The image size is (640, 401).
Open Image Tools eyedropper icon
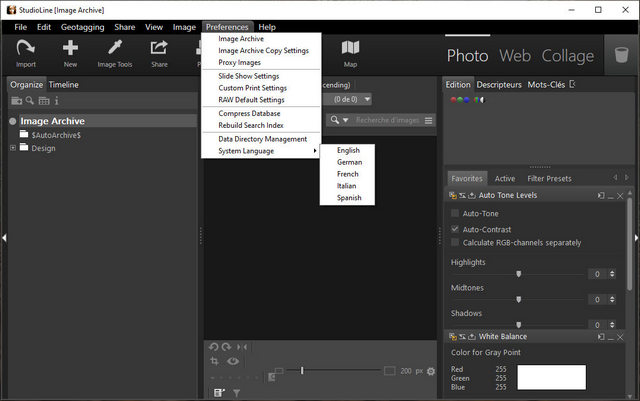coord(114,48)
